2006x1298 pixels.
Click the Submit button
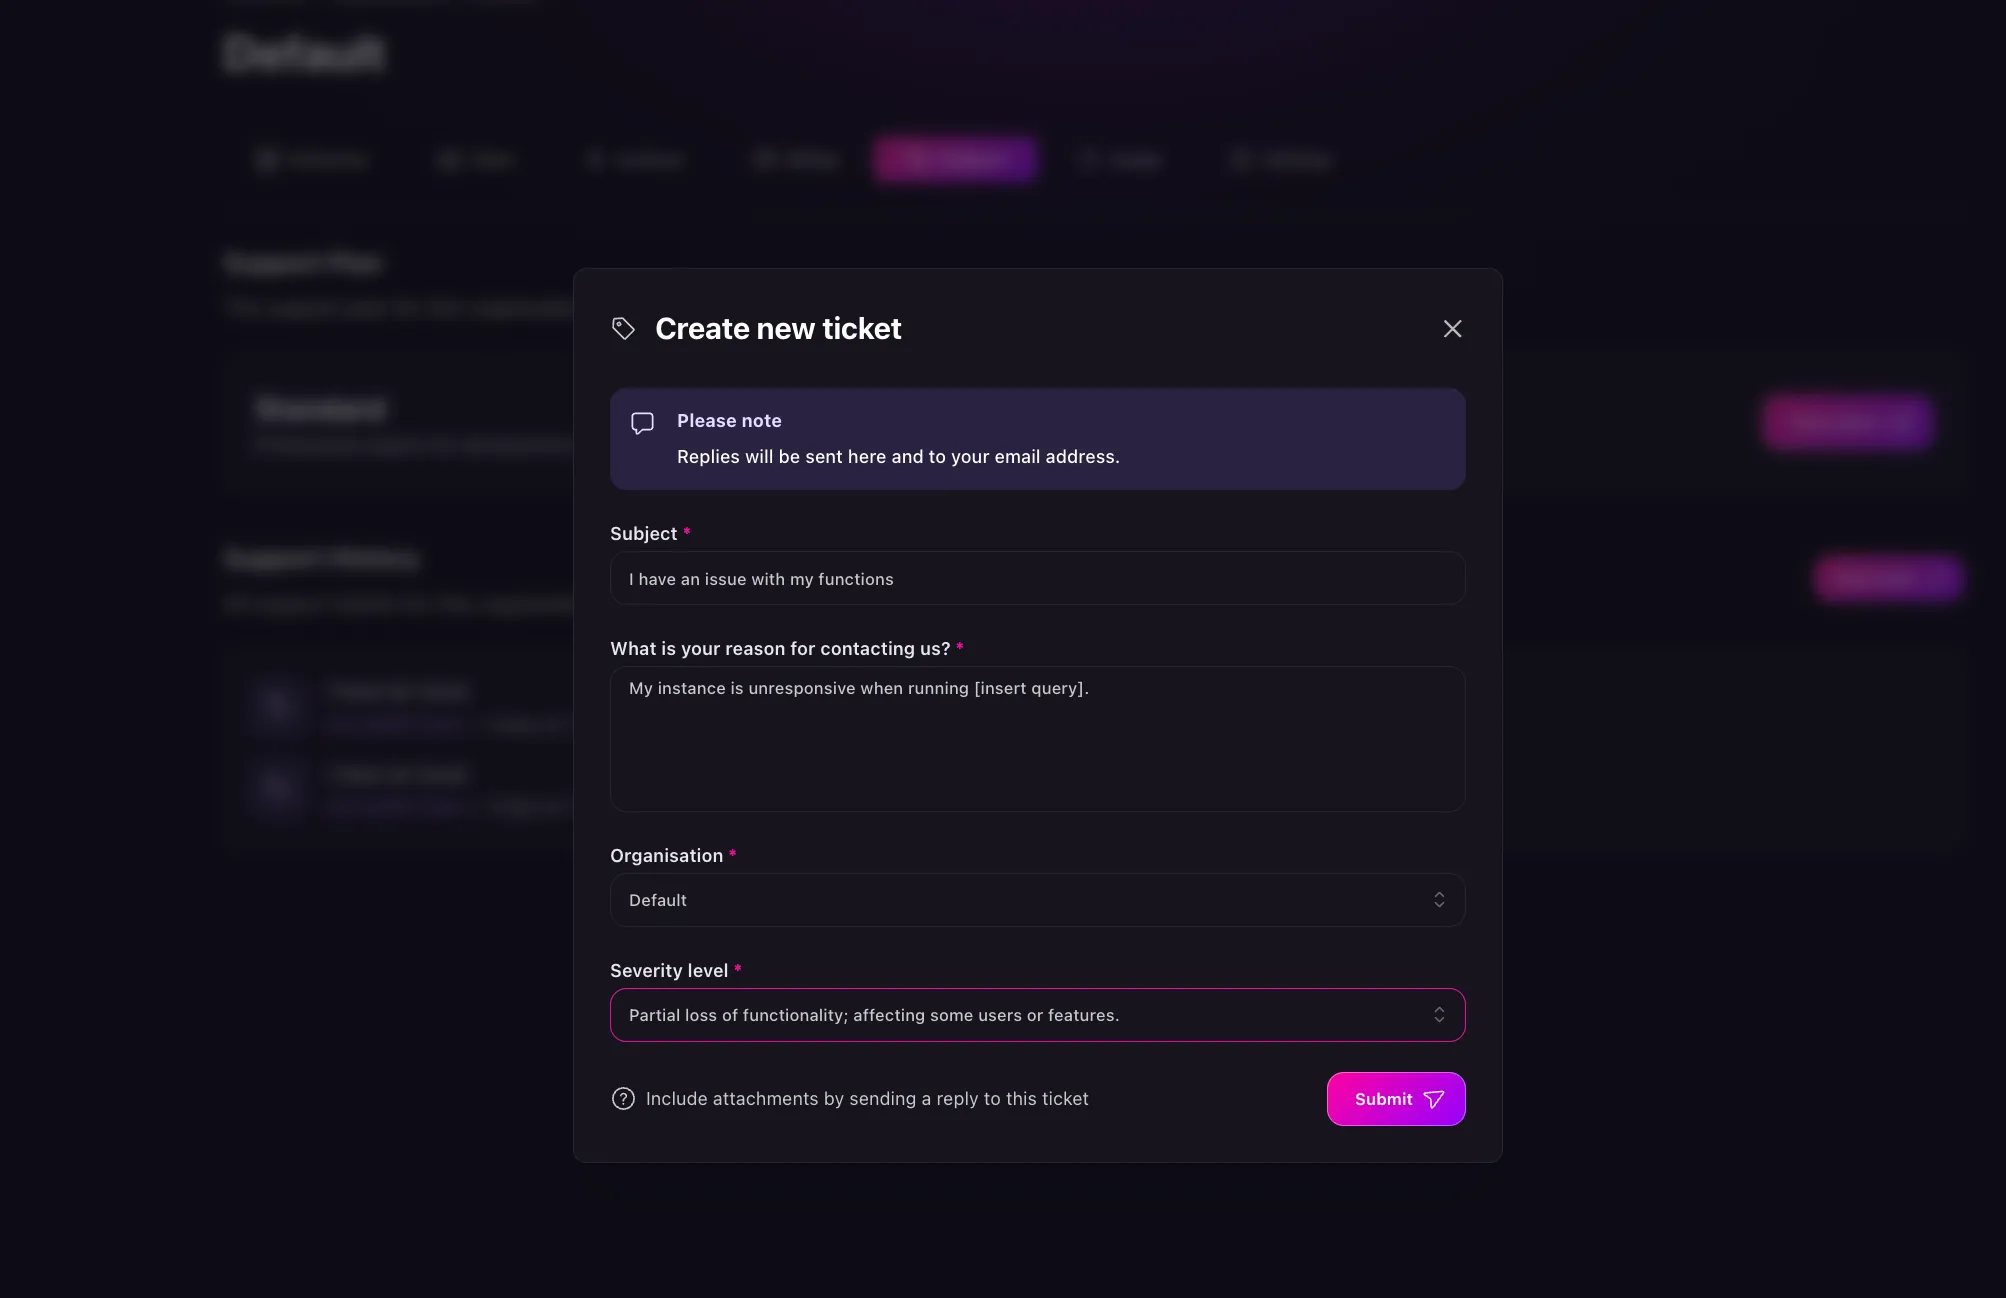pyautogui.click(x=1395, y=1099)
